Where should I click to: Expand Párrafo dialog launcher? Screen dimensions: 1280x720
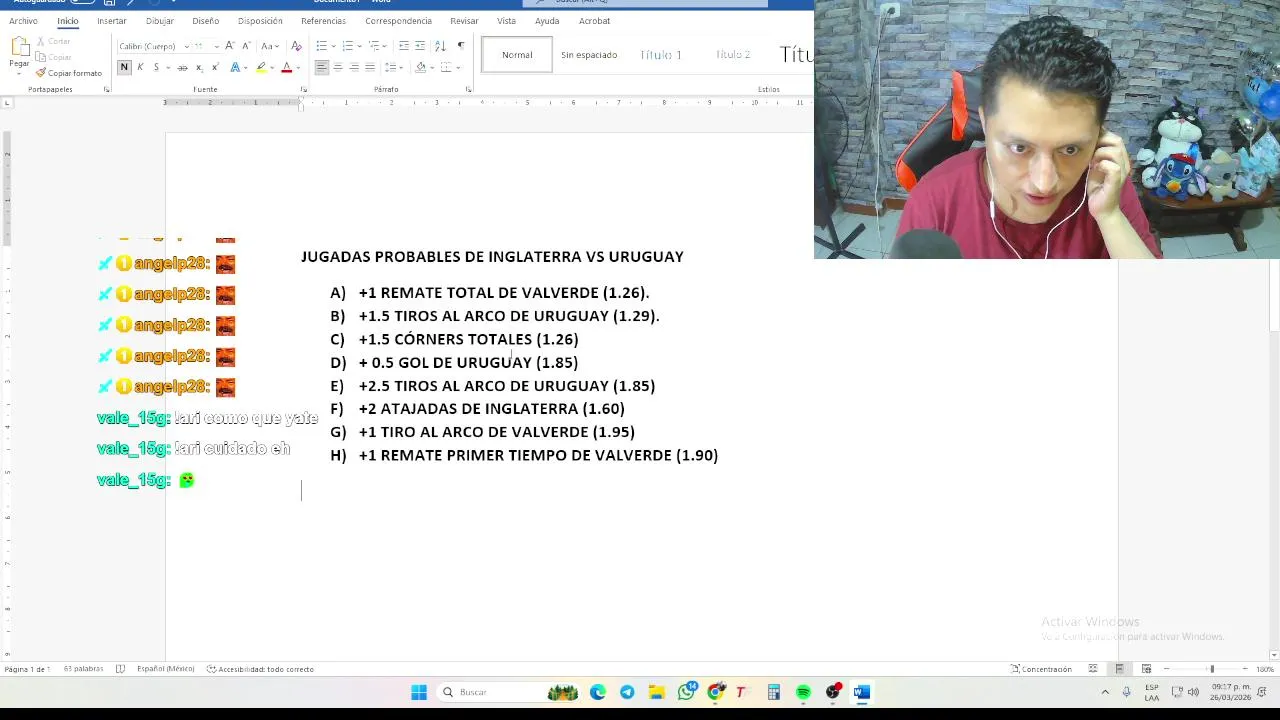coord(468,90)
